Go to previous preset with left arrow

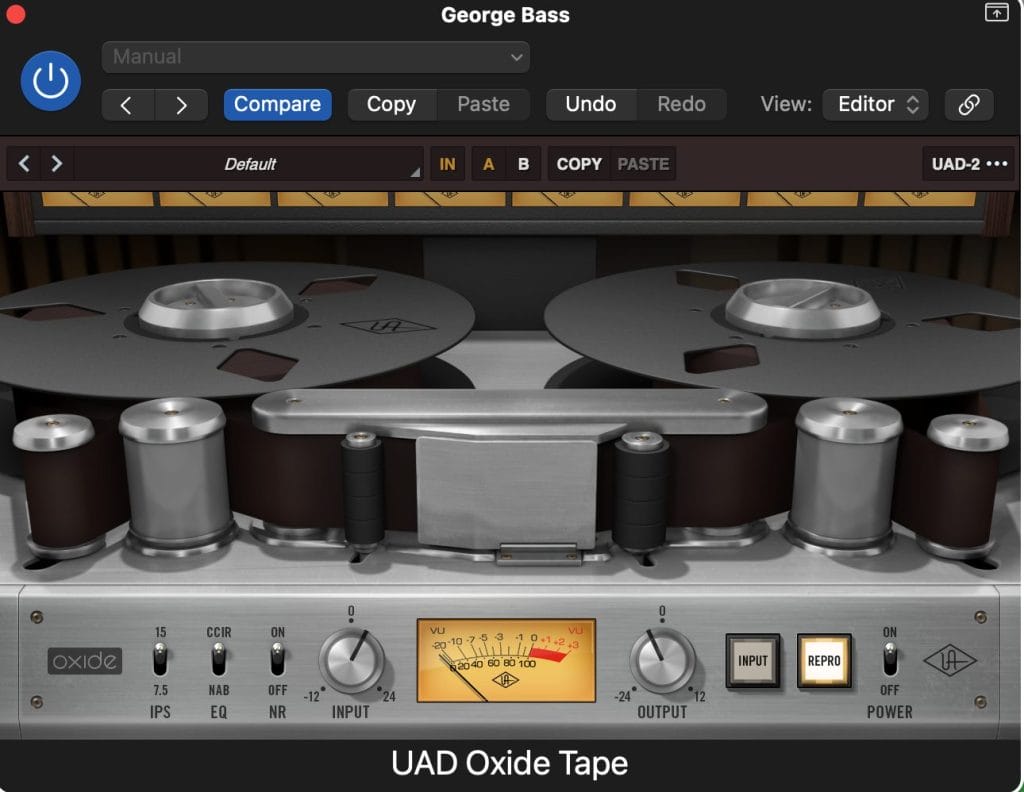(x=127, y=104)
